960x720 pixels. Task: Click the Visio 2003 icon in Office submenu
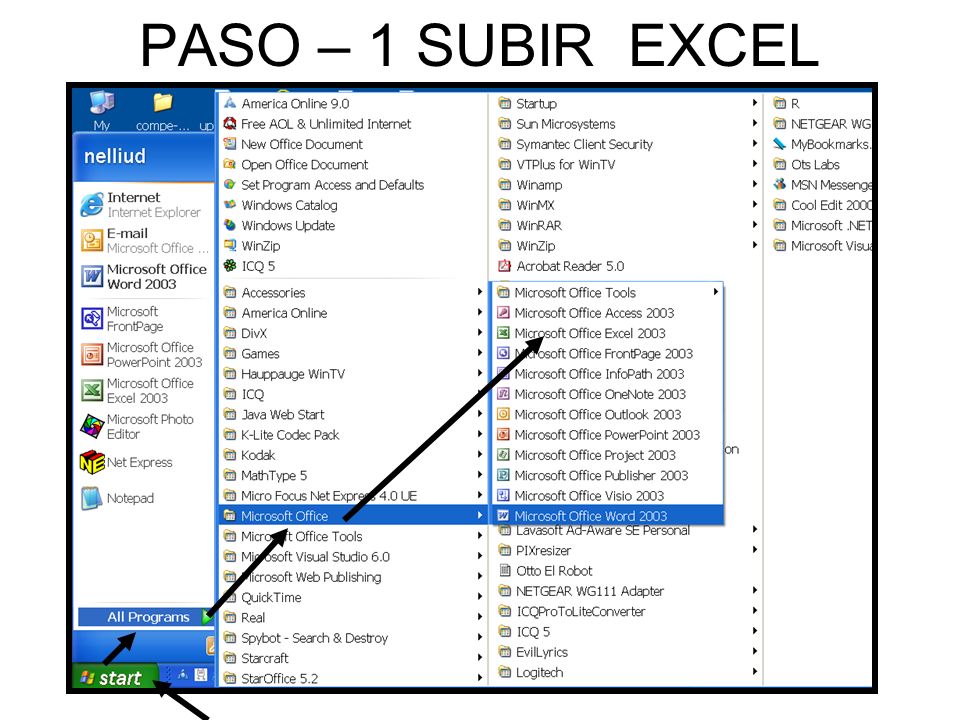click(x=503, y=495)
